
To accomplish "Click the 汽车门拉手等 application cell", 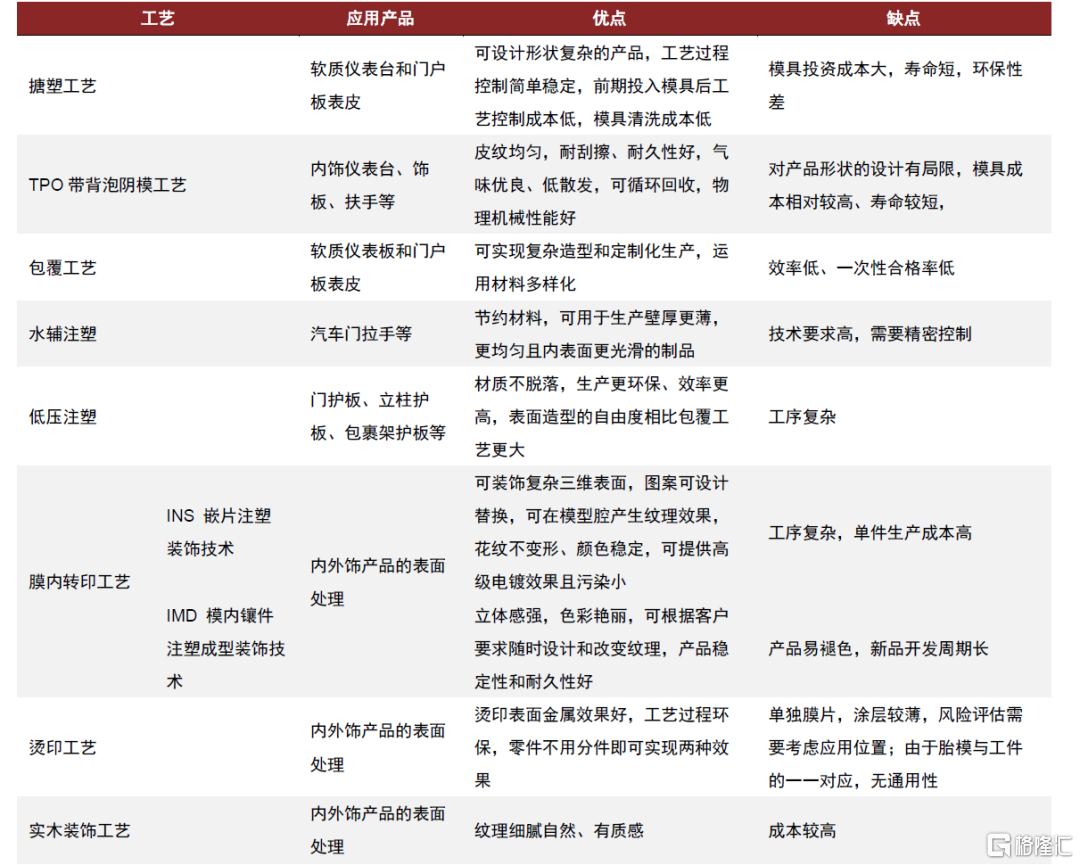I will [361, 334].
